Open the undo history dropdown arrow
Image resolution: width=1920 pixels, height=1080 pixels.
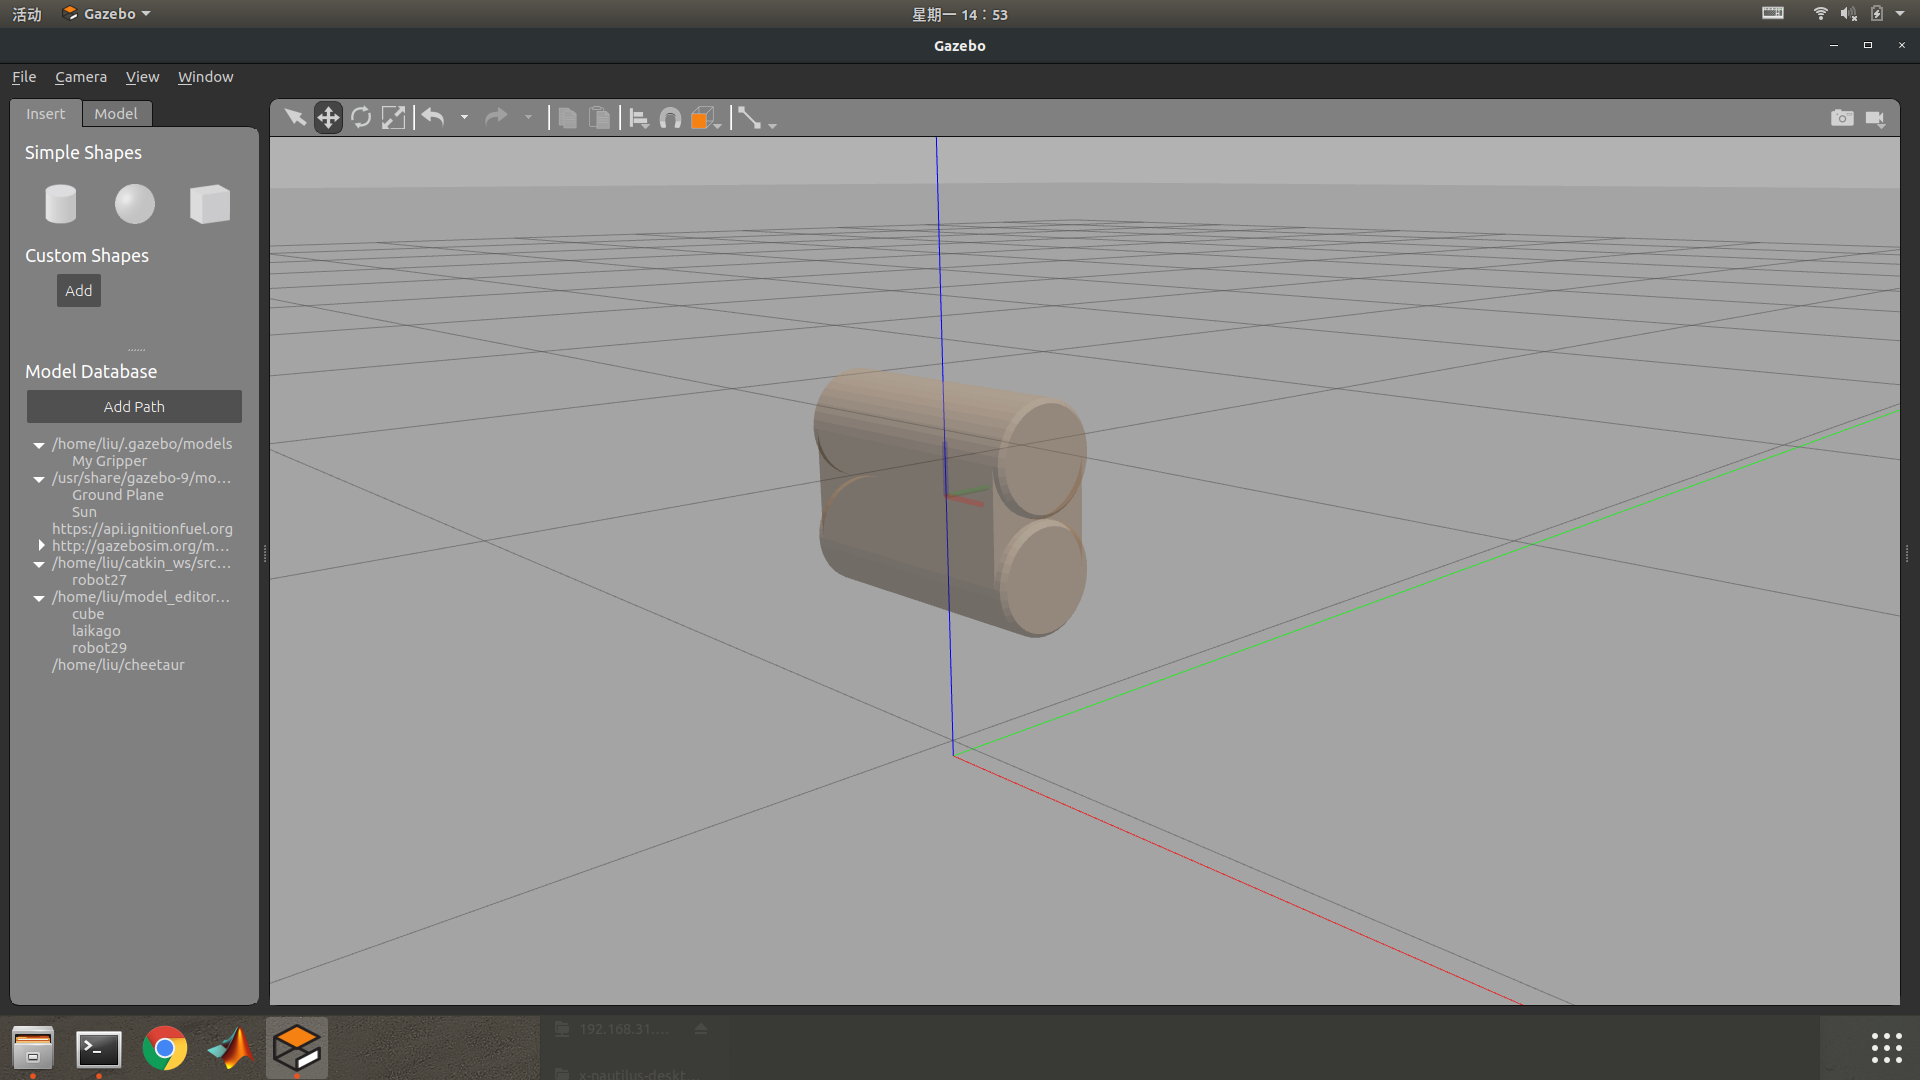tap(464, 118)
